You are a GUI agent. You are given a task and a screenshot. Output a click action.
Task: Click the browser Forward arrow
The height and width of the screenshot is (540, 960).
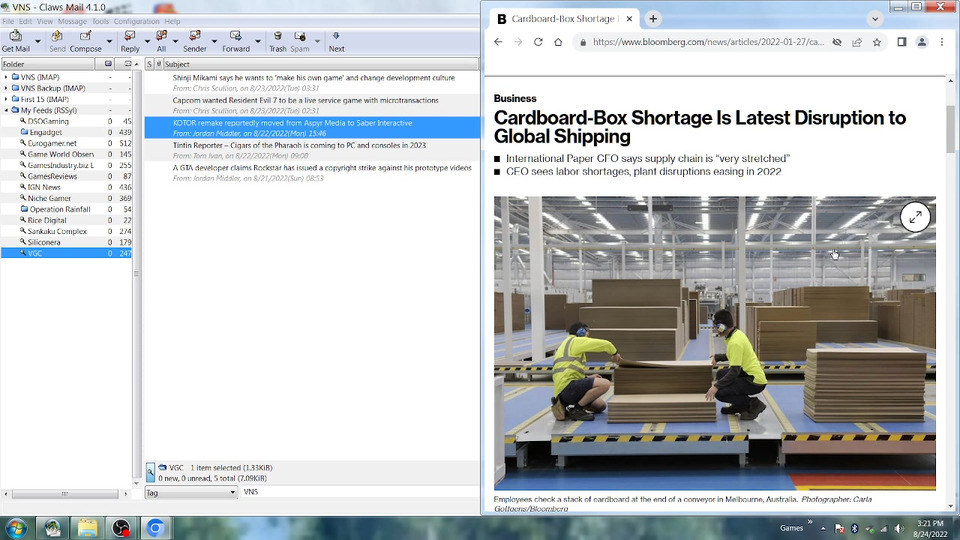(x=518, y=42)
